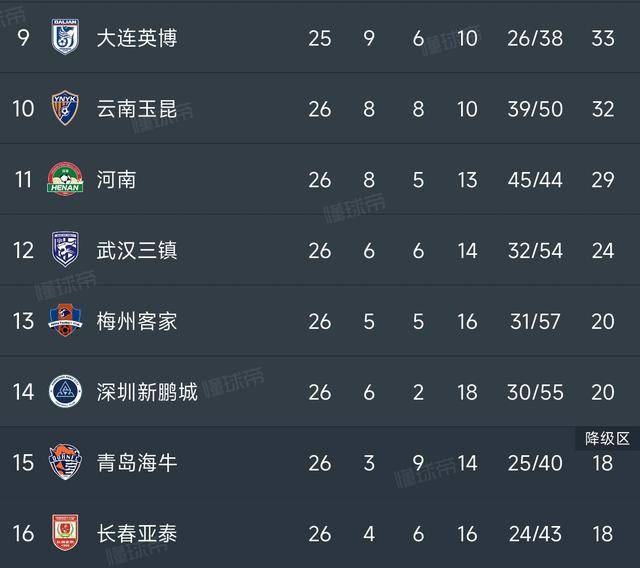The height and width of the screenshot is (568, 640).
Task: Select the 长春亚泰 team name
Action: click(137, 533)
